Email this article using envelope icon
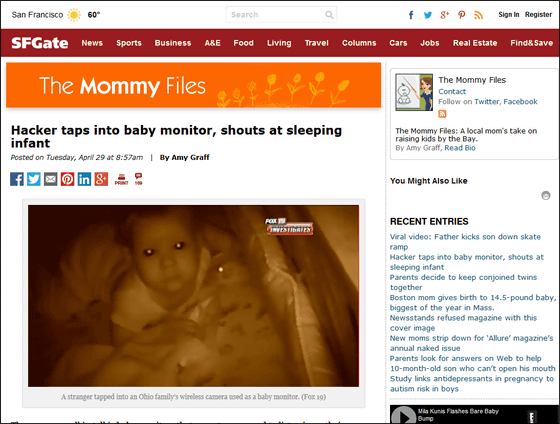 coord(50,179)
